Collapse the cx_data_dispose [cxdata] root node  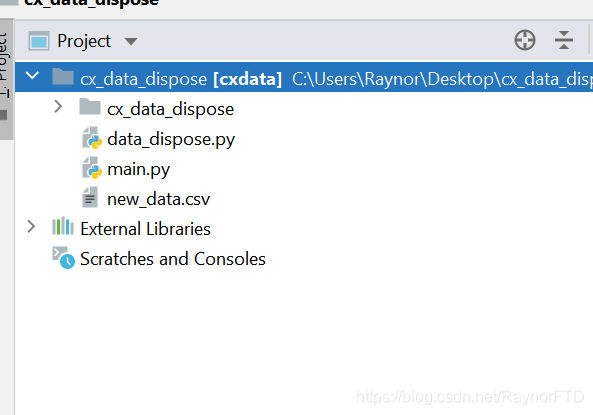click(x=32, y=75)
